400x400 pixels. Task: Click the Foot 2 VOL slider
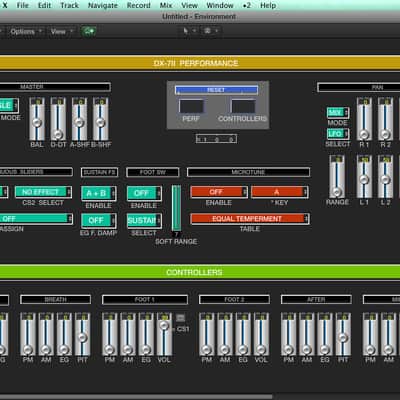[261, 334]
